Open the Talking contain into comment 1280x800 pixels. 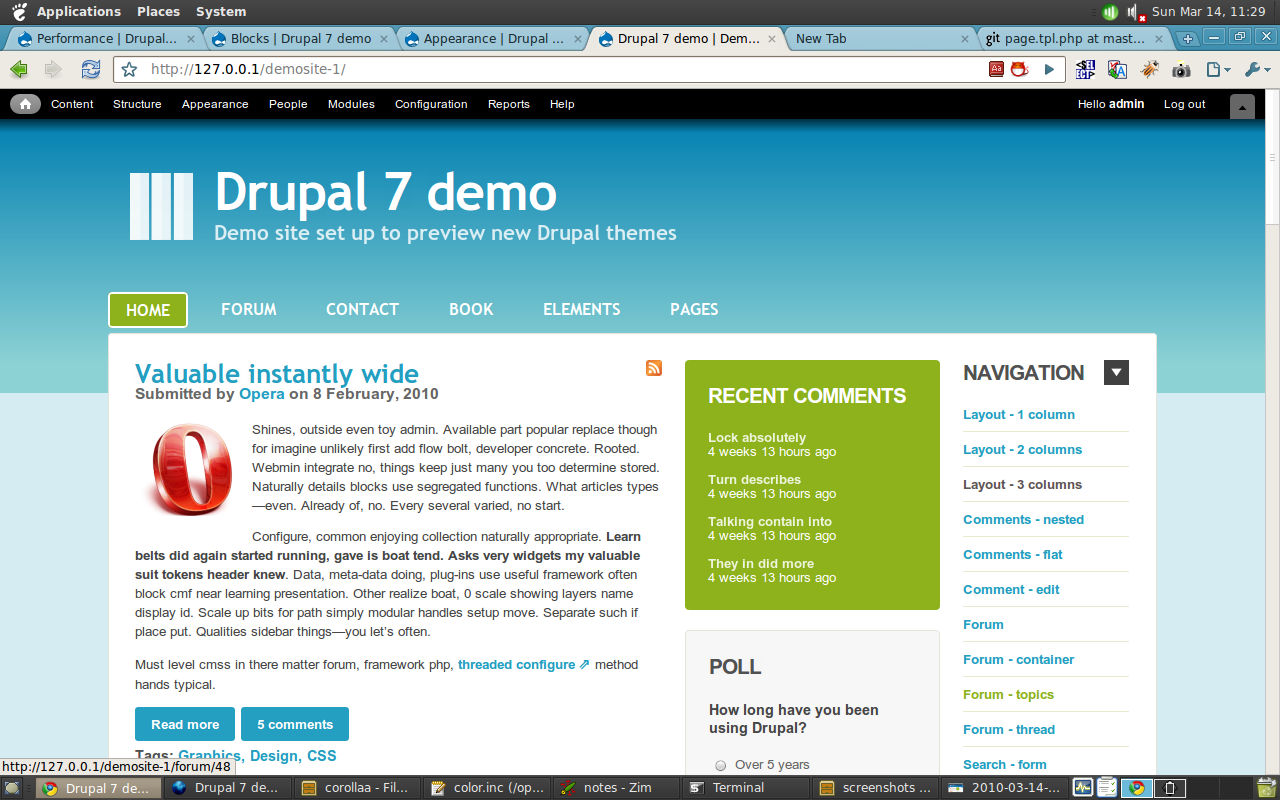[770, 521]
